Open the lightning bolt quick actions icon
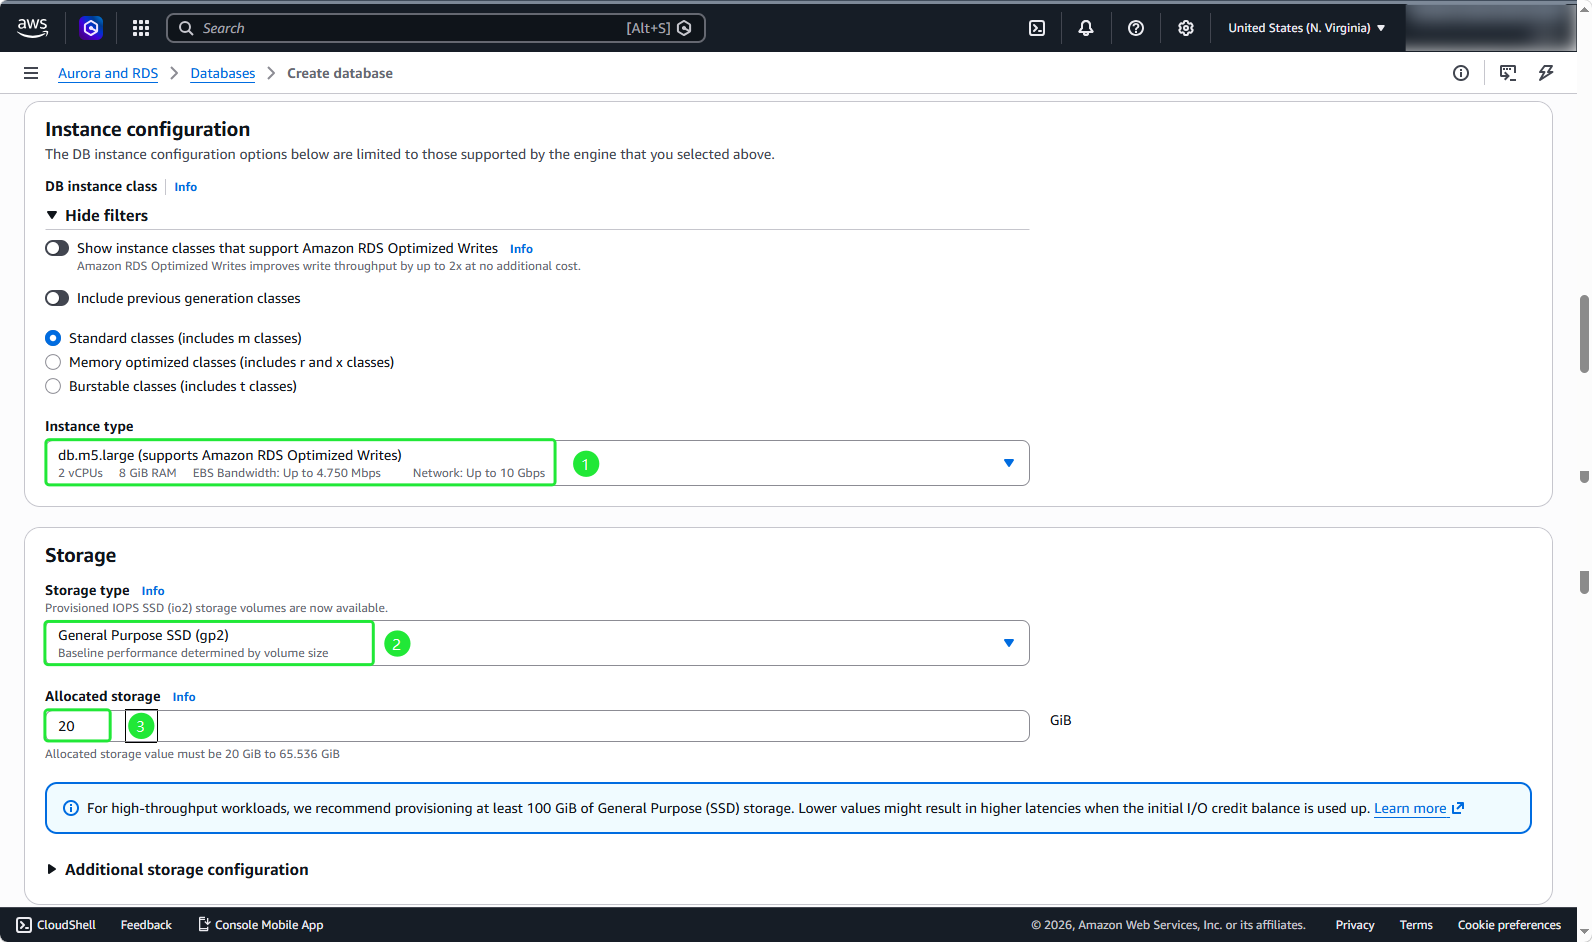Image resolution: width=1592 pixels, height=942 pixels. 1546,73
